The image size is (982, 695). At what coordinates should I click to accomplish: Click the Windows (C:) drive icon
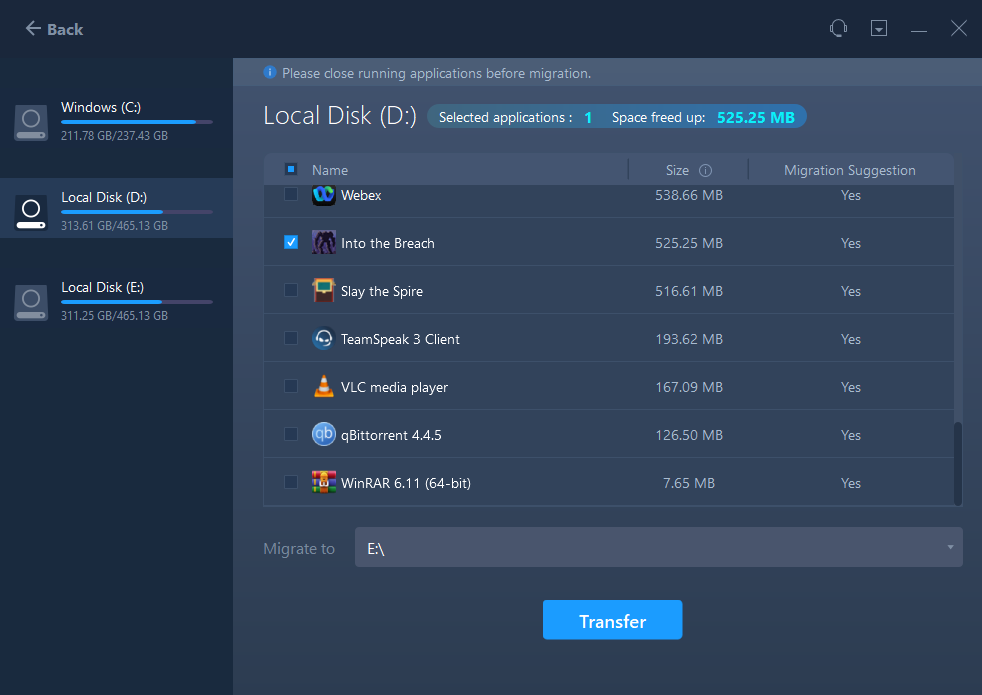click(x=31, y=122)
